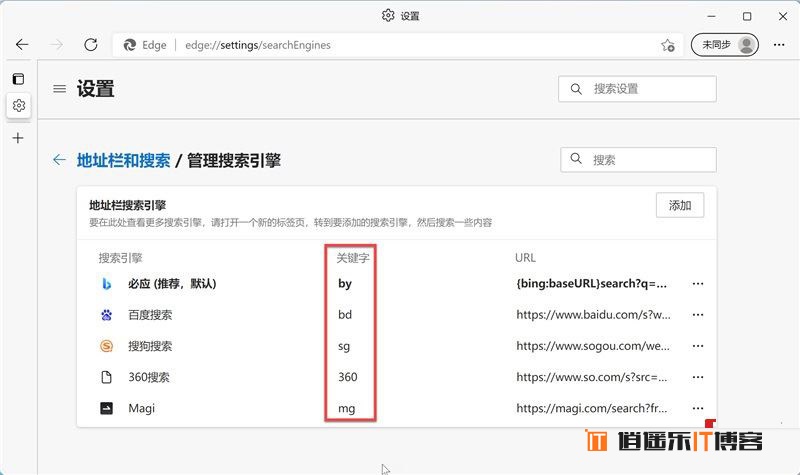Click the 360搜索 document icon
The image size is (800, 475).
106,377
